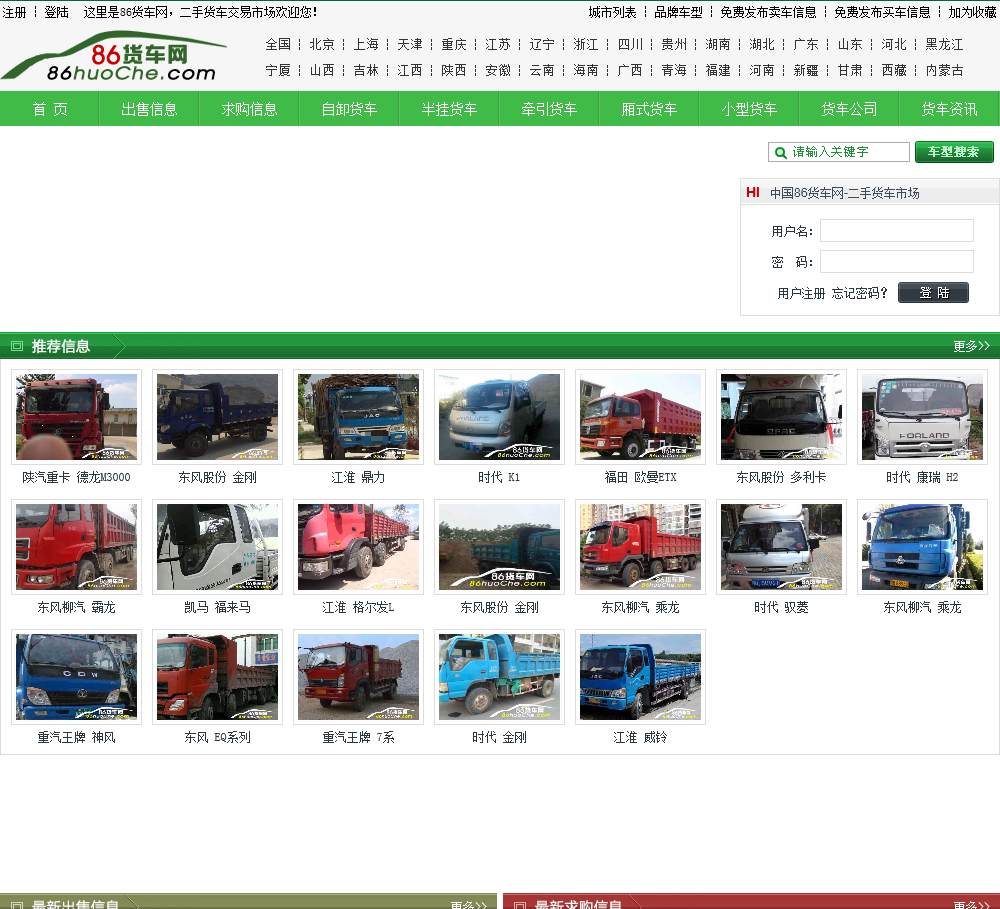Open the 小型货车 navigation tab
The width and height of the screenshot is (1000, 909).
[x=749, y=109]
